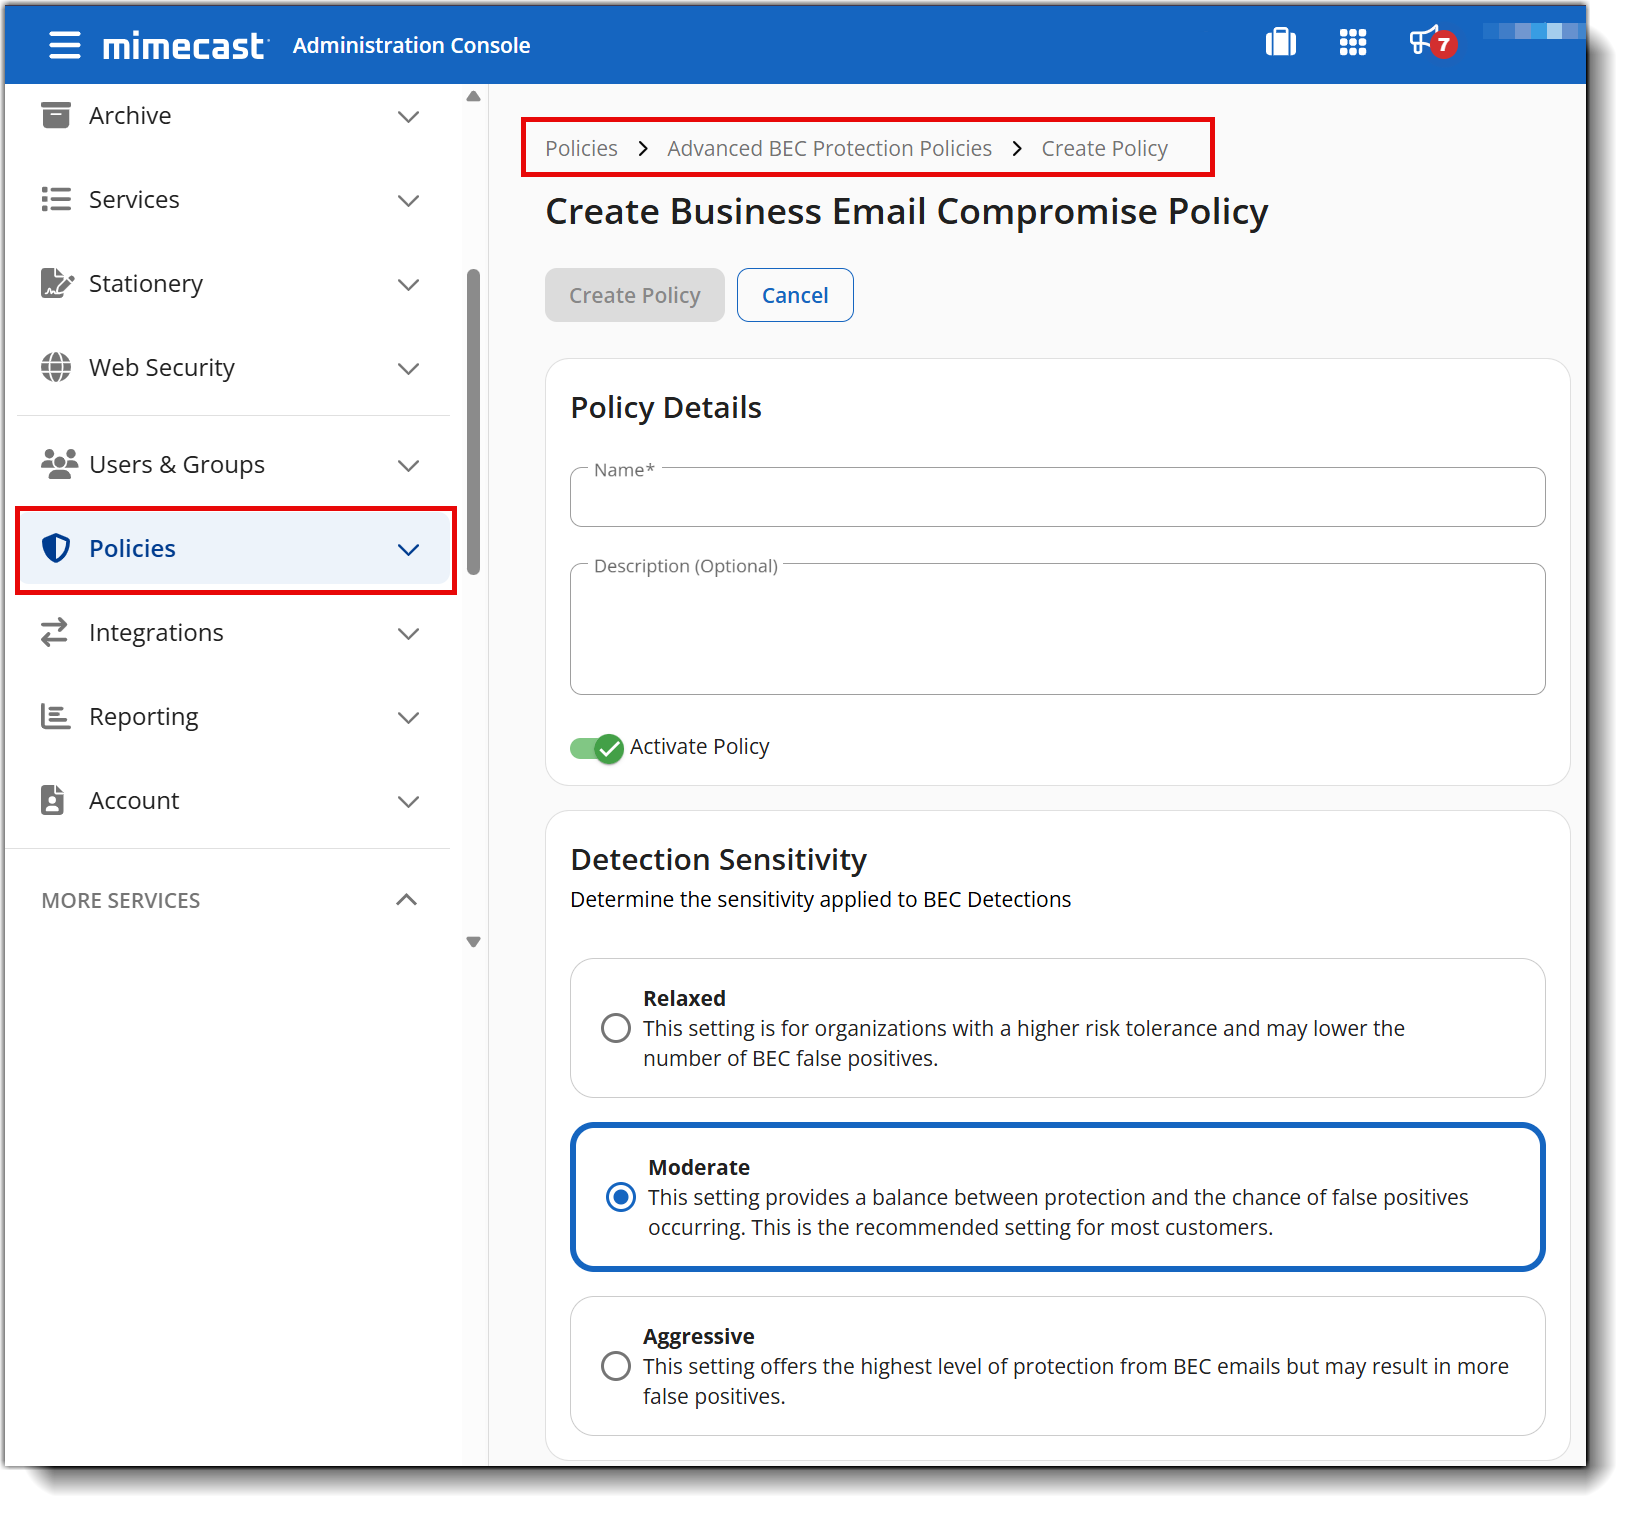Click the briefcase icon in header
Screen dimensions: 1641x1521
point(1280,42)
